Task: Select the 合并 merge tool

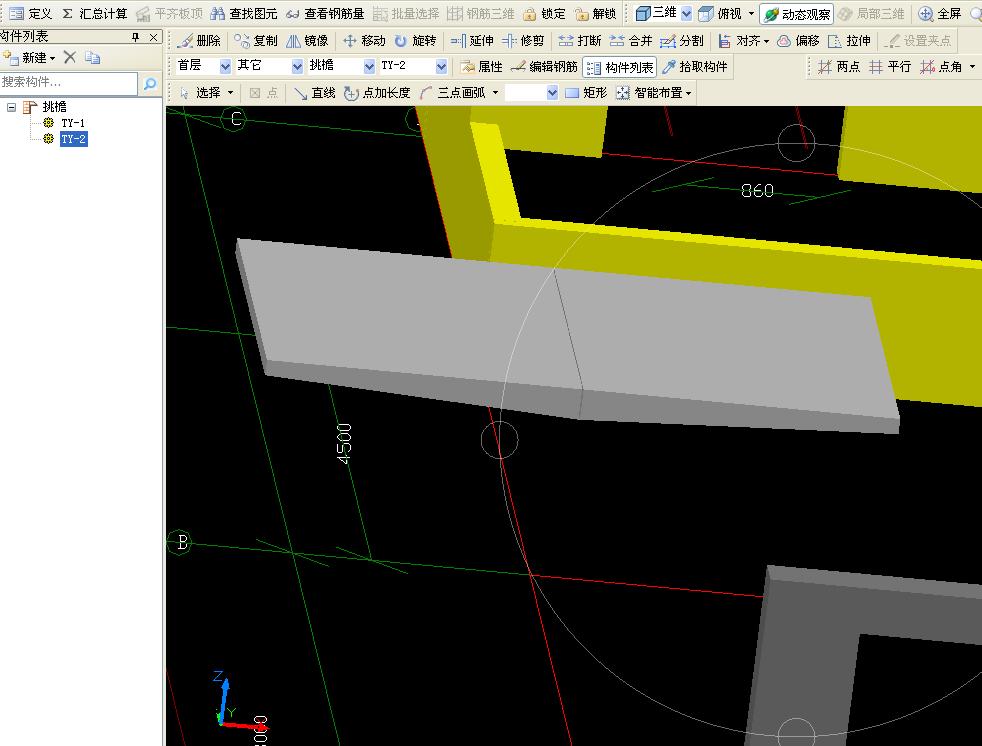Action: pos(631,41)
